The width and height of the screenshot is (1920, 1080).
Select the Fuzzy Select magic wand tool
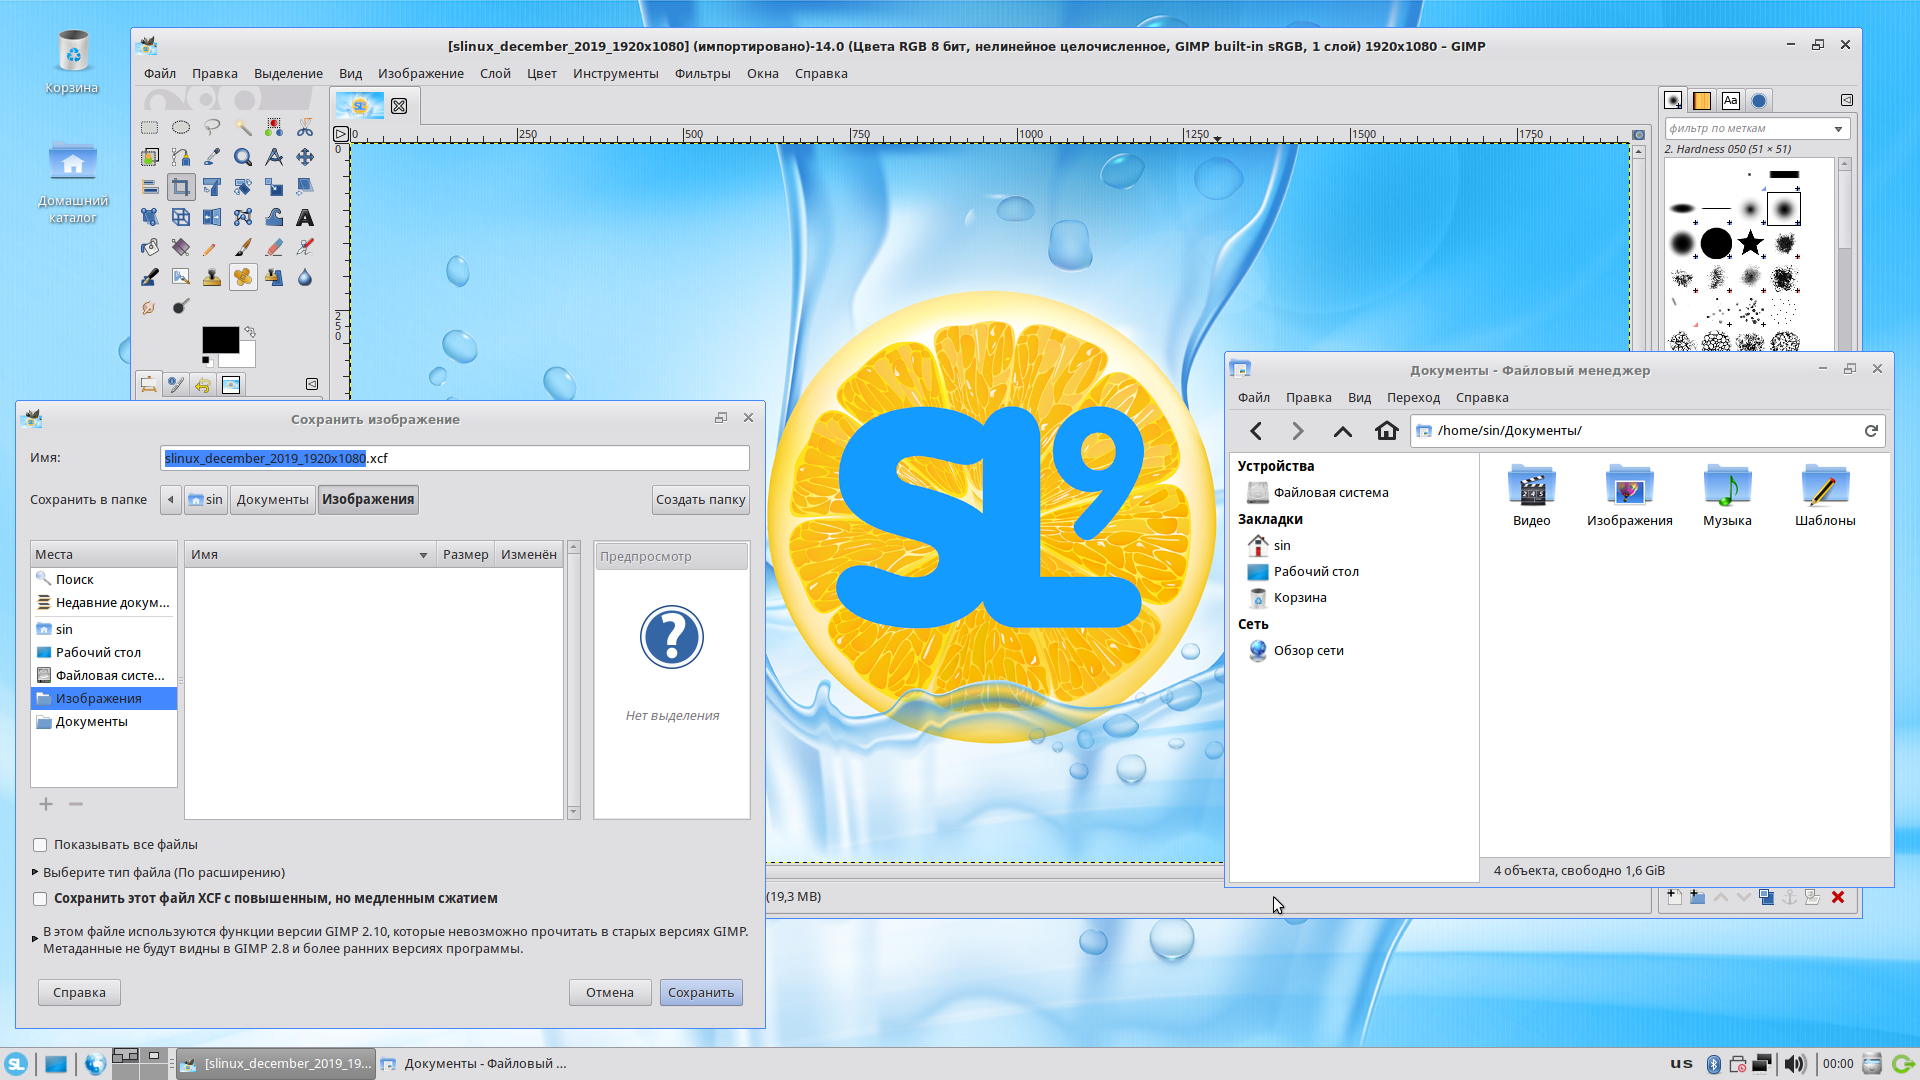click(x=243, y=127)
